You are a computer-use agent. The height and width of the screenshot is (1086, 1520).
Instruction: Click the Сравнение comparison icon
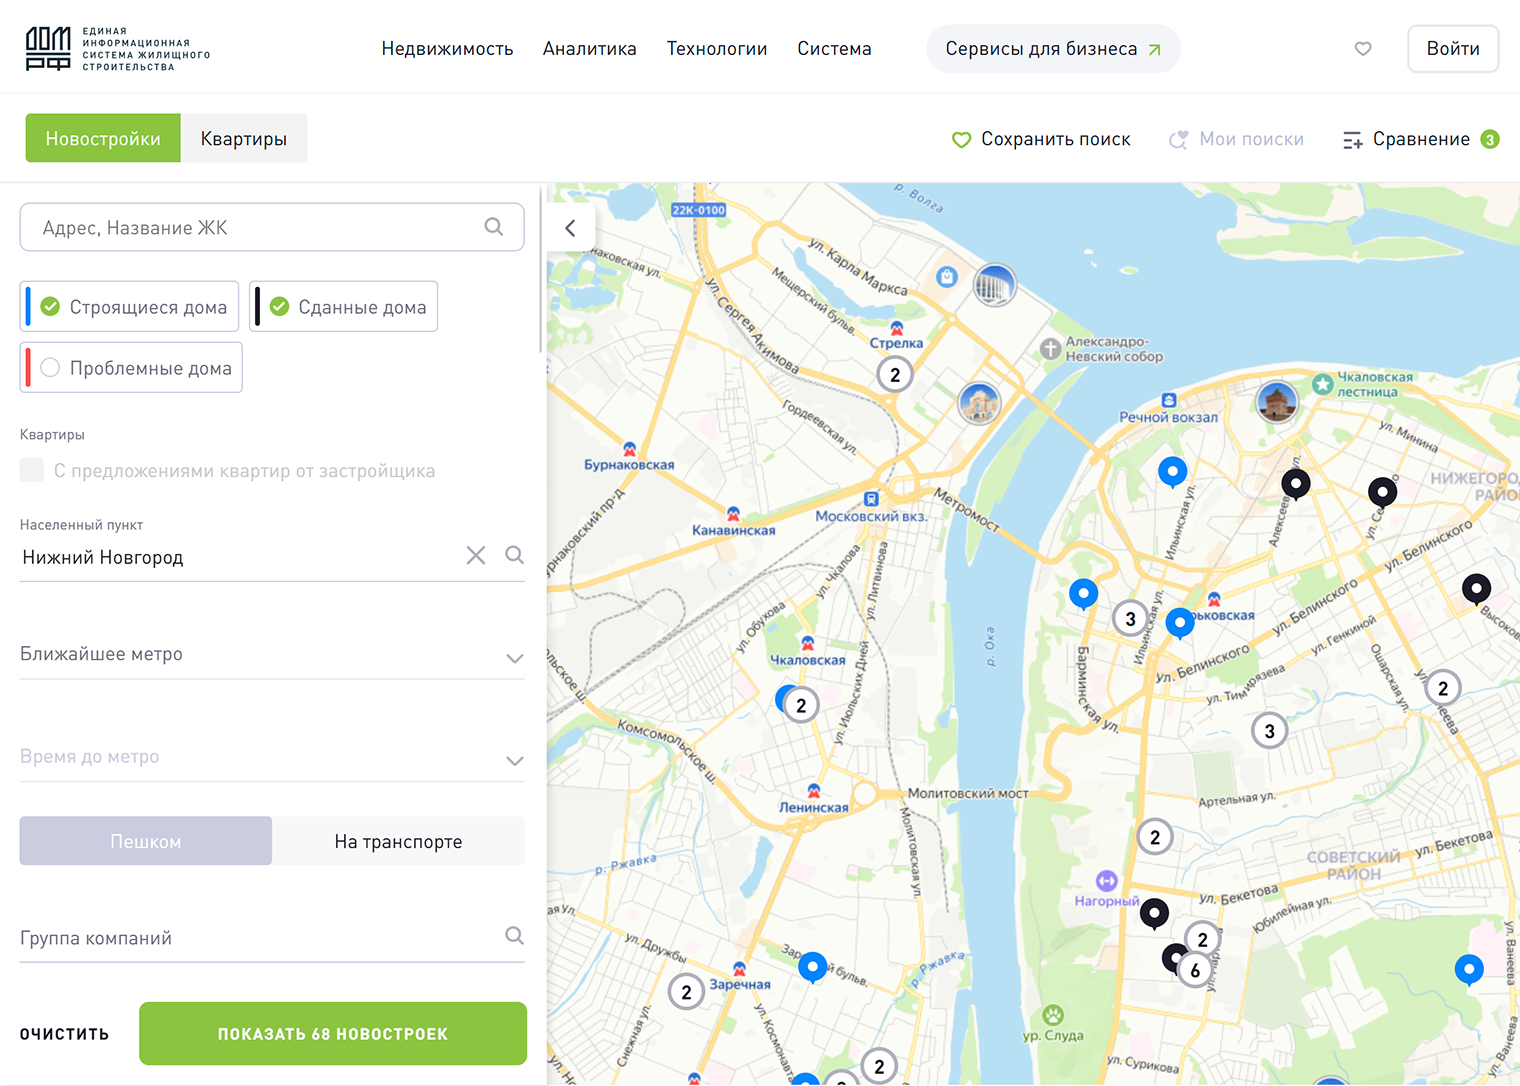(1352, 140)
